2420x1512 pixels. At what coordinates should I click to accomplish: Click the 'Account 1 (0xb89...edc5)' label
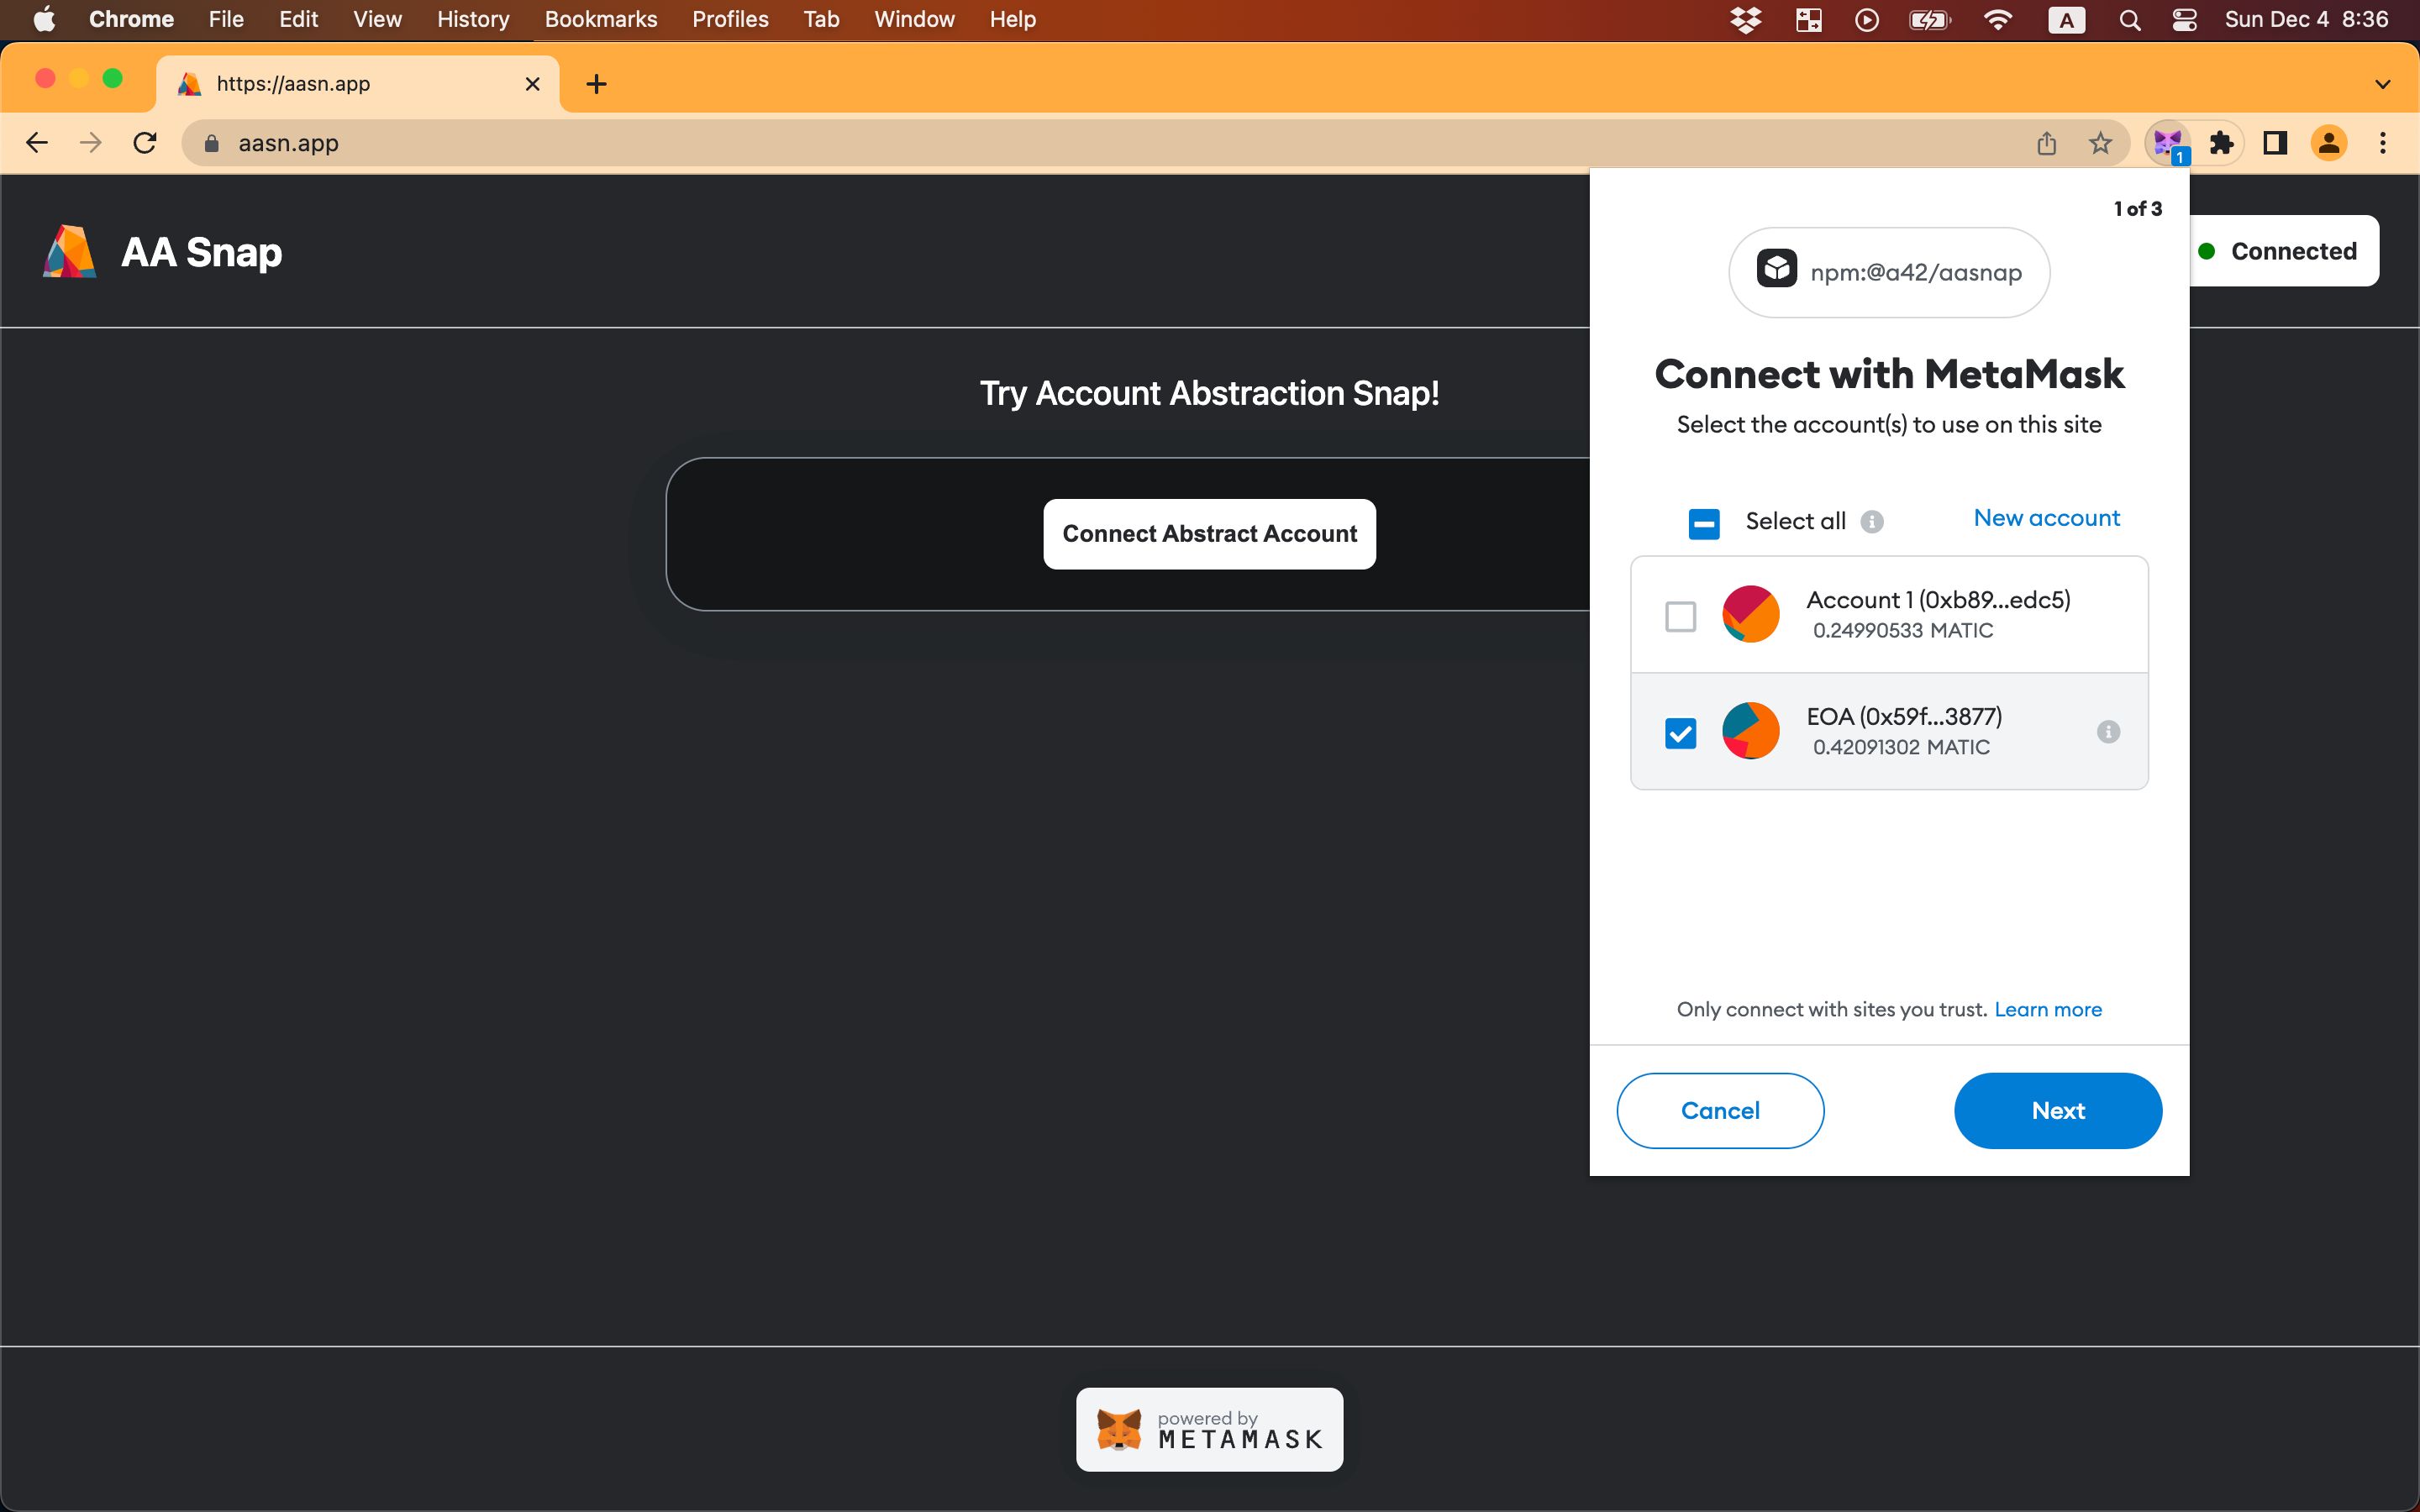1938,600
